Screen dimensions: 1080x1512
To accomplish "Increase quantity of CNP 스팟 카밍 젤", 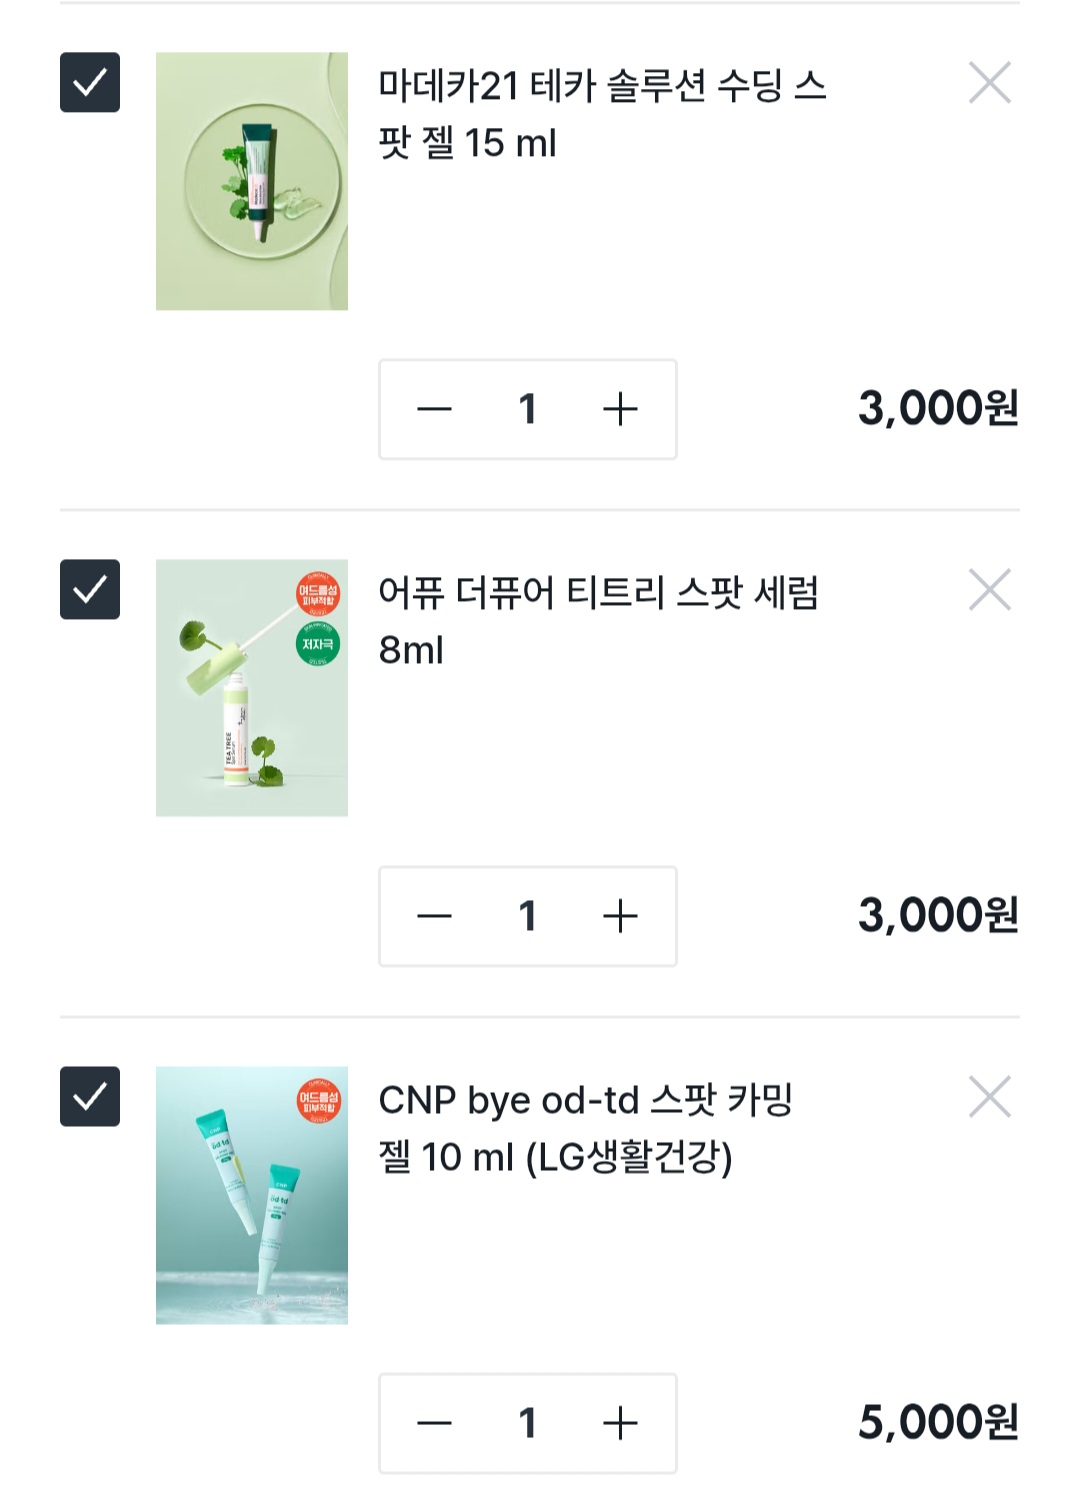I will (x=620, y=1423).
